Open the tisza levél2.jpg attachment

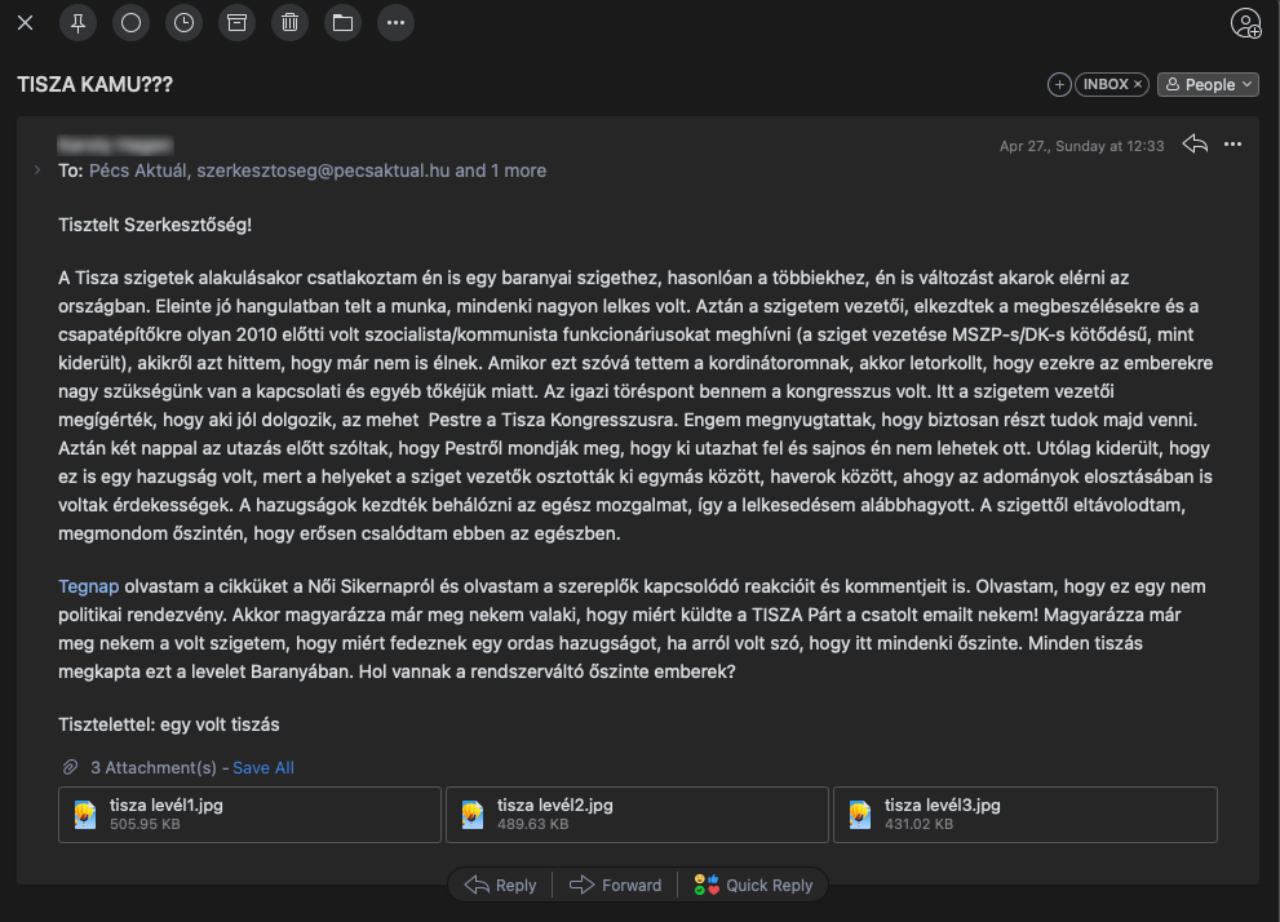coord(637,814)
